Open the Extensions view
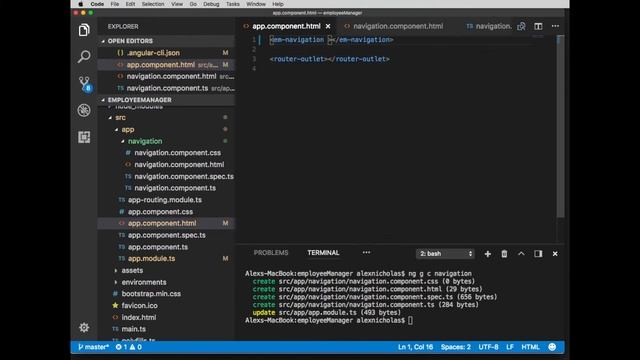This screenshot has width=640, height=360. click(84, 137)
